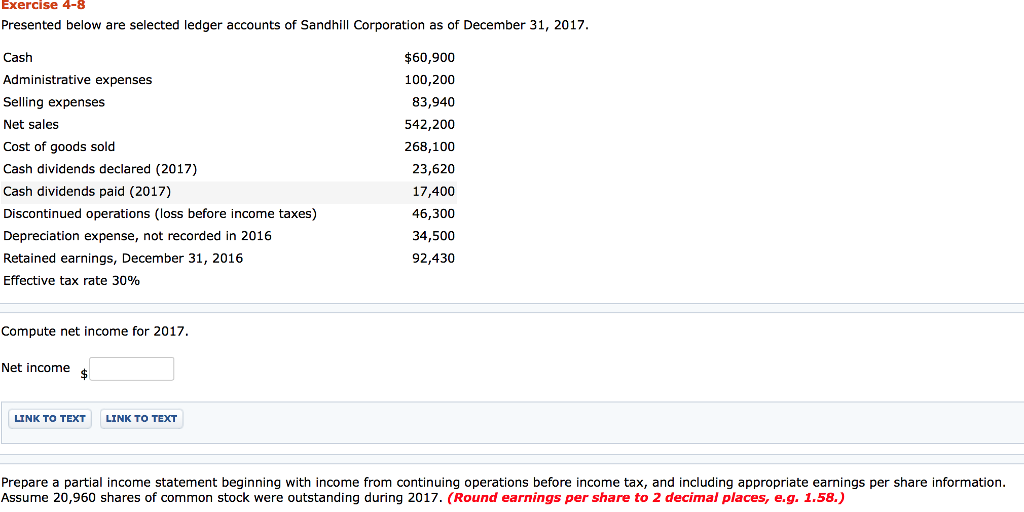The image size is (1024, 512).
Task: Open the left LINK TO TEXT button
Action: click(50, 419)
